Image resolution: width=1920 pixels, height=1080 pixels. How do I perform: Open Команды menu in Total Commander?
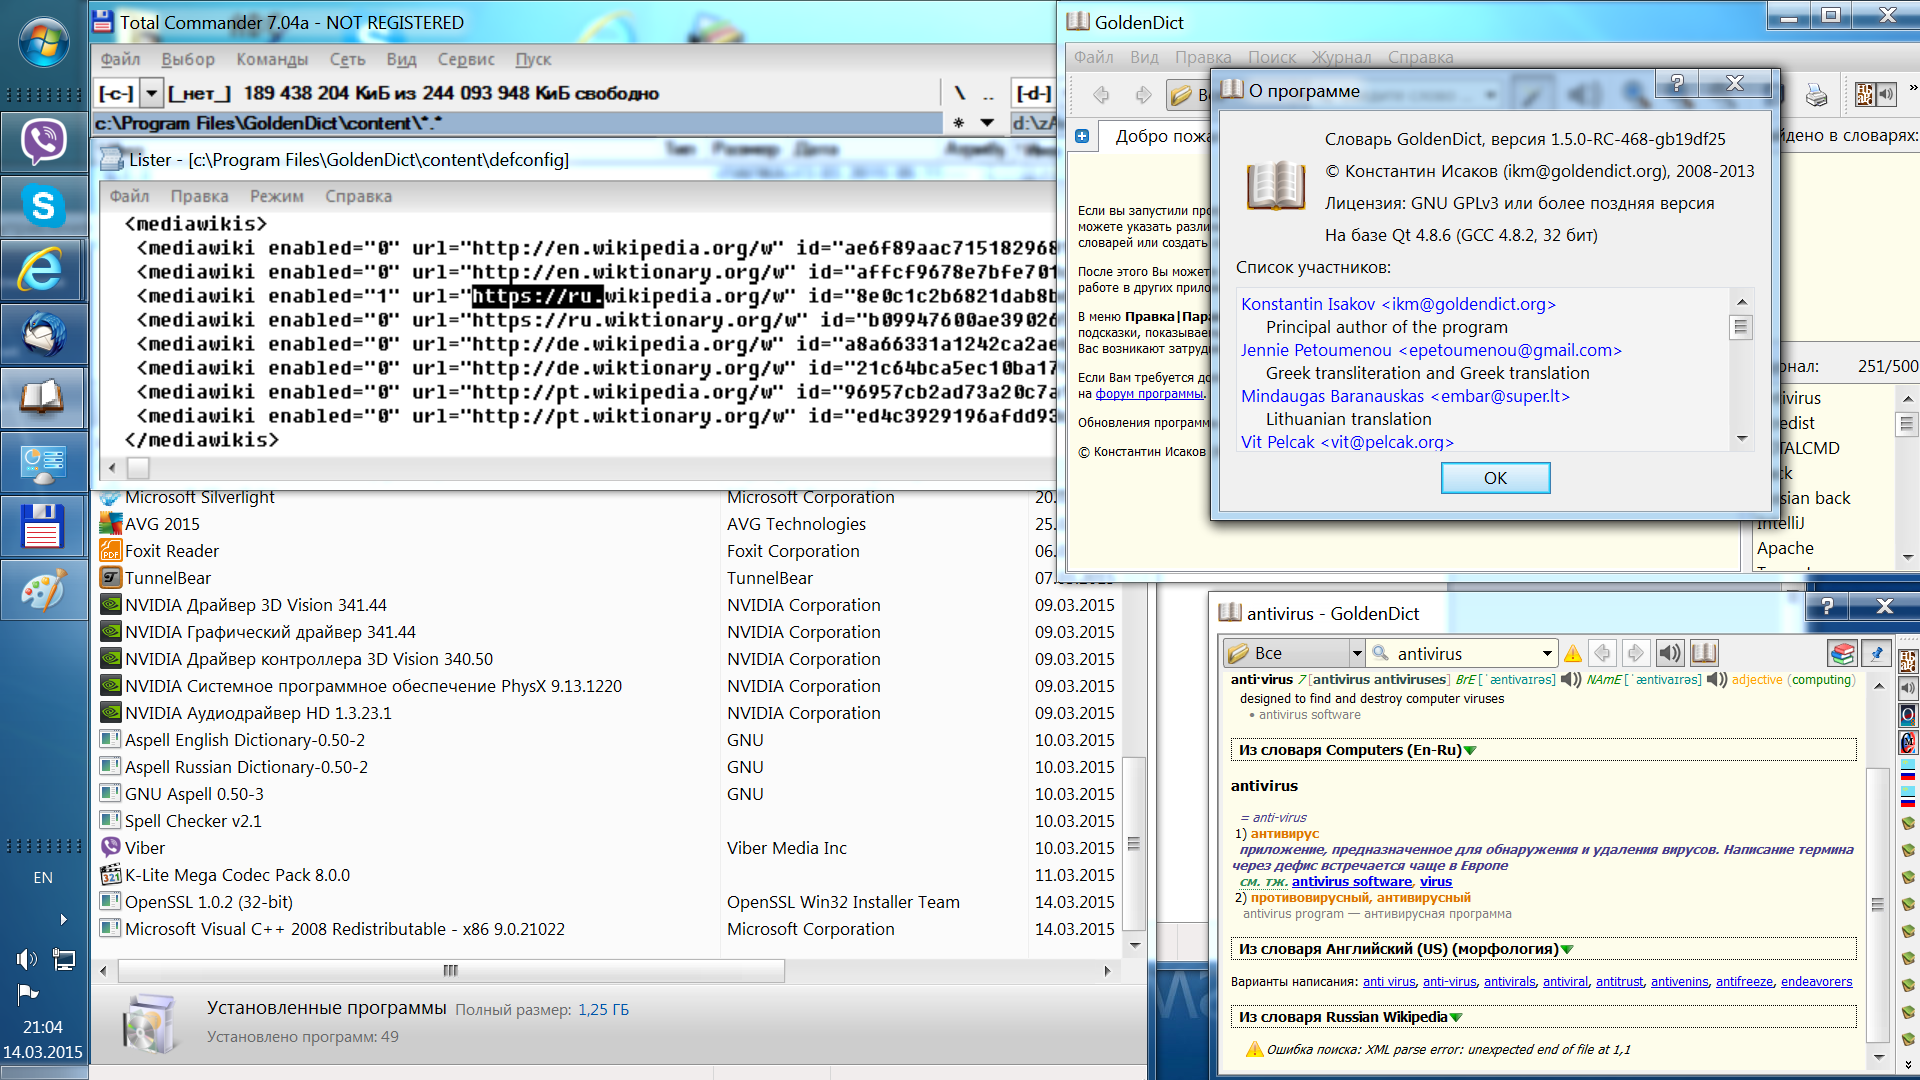point(272,59)
